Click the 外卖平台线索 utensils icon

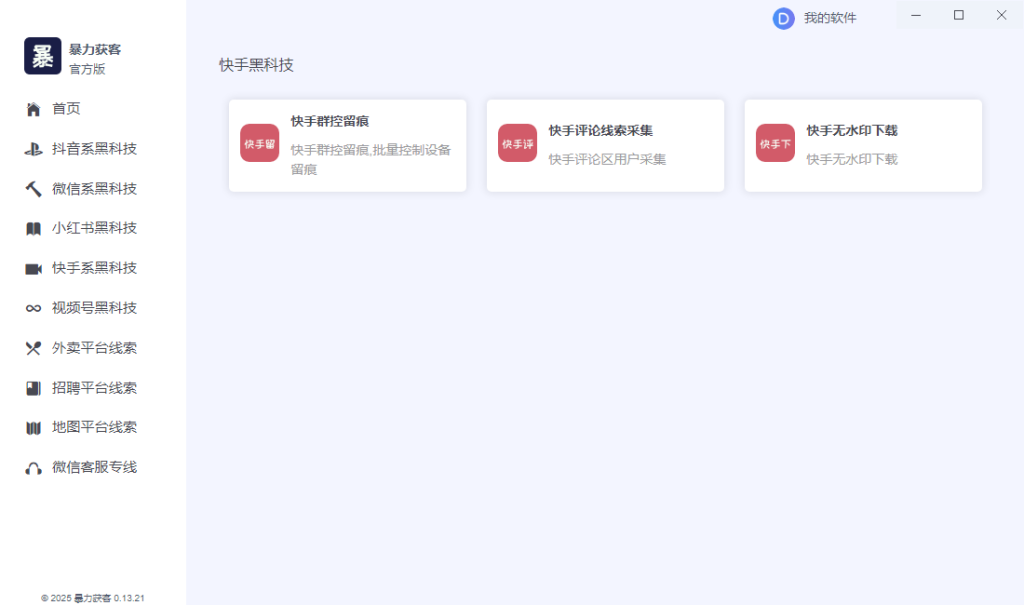[33, 348]
